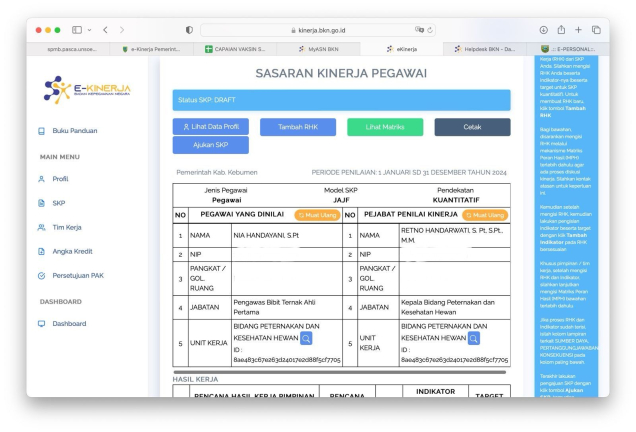
Task: Switch to CAPAIAN VAKSIN tab
Action: point(235,49)
